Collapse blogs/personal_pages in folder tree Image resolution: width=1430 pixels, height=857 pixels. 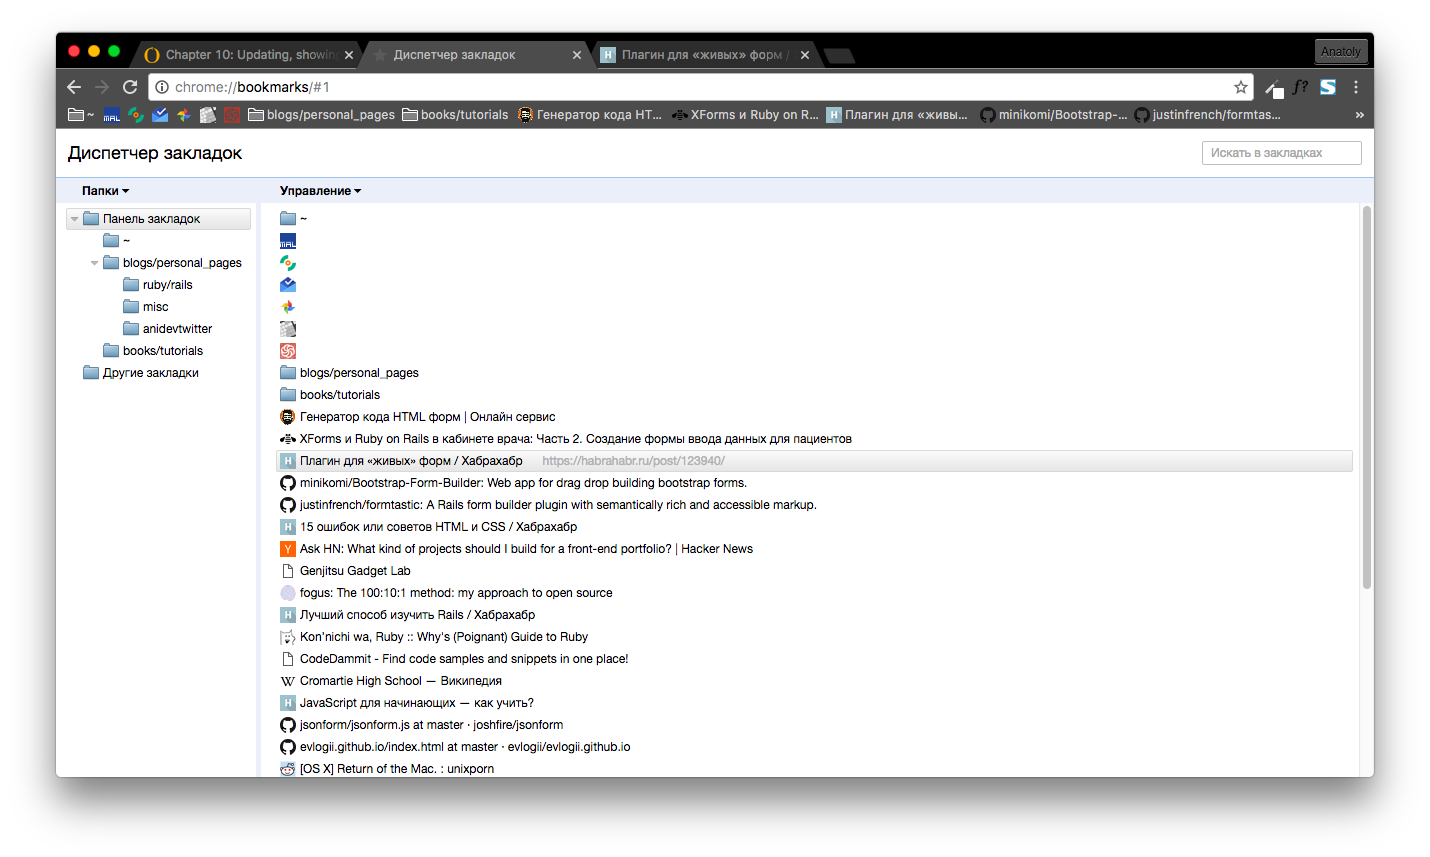point(94,263)
